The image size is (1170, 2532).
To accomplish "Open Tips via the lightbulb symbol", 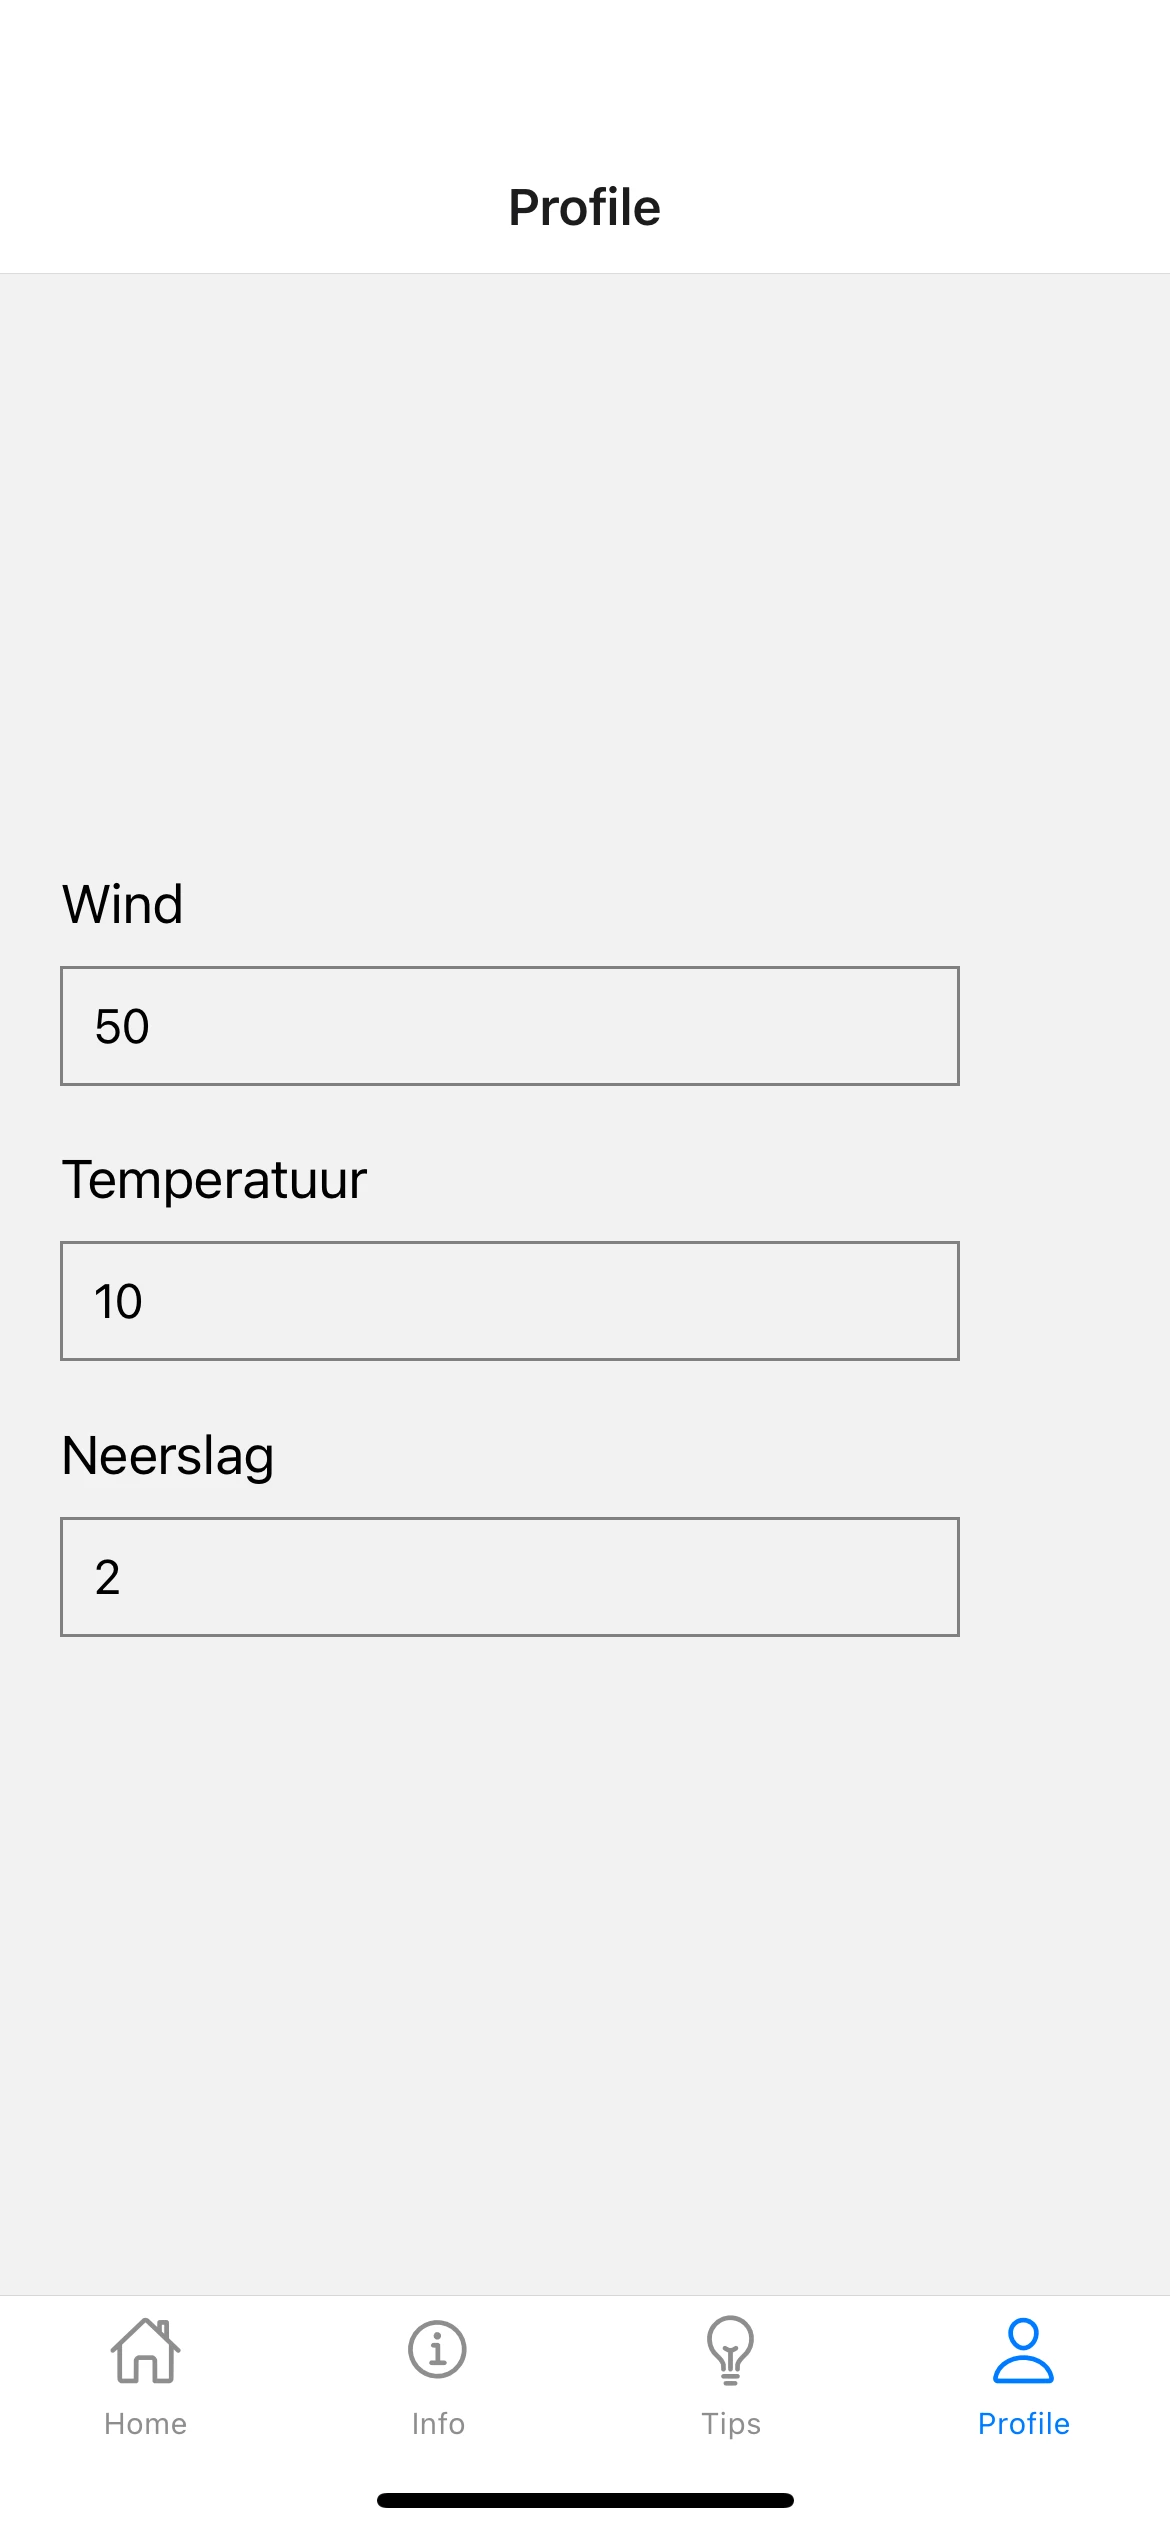I will click(730, 2346).
